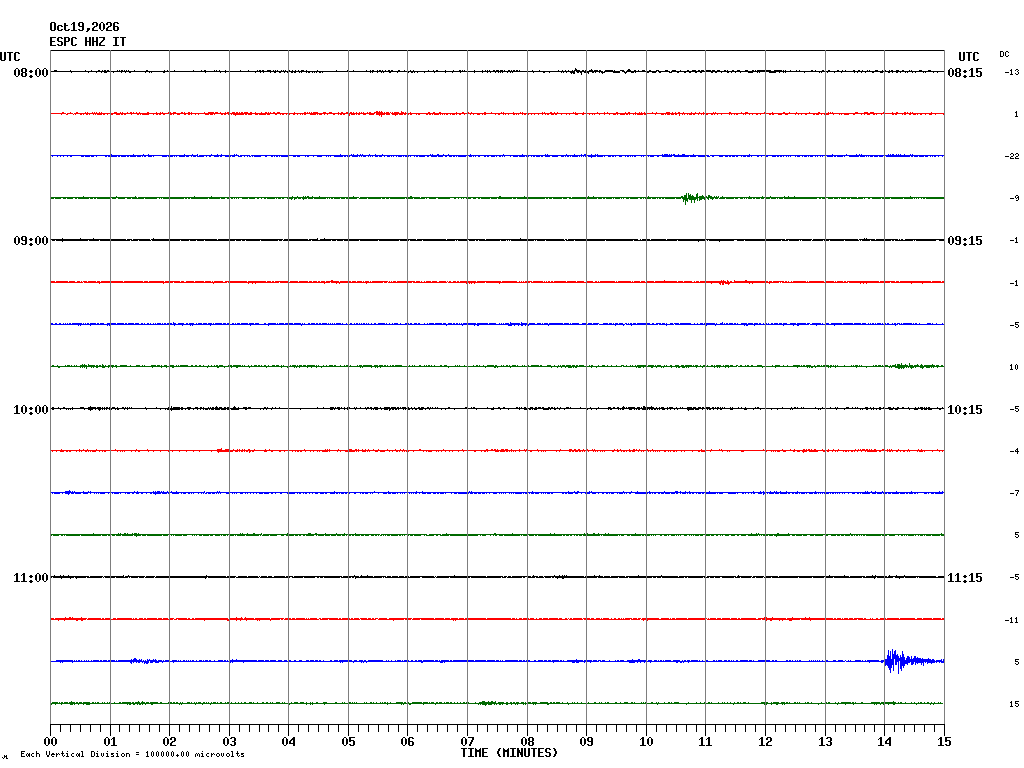Click the date label "Oct19,2026"
Image resolution: width=1024 pixels, height=768 pixels.
click(84, 27)
